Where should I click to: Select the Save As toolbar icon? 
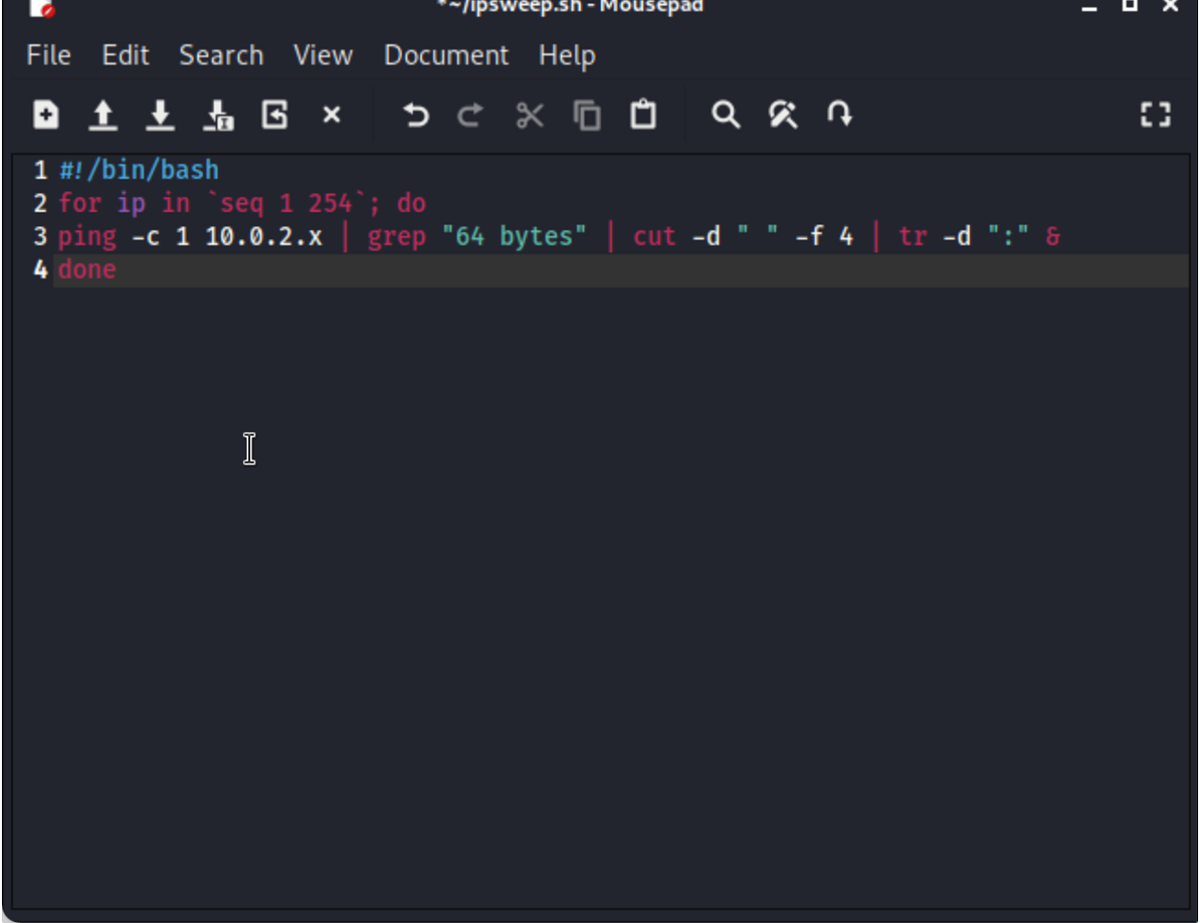click(x=219, y=115)
